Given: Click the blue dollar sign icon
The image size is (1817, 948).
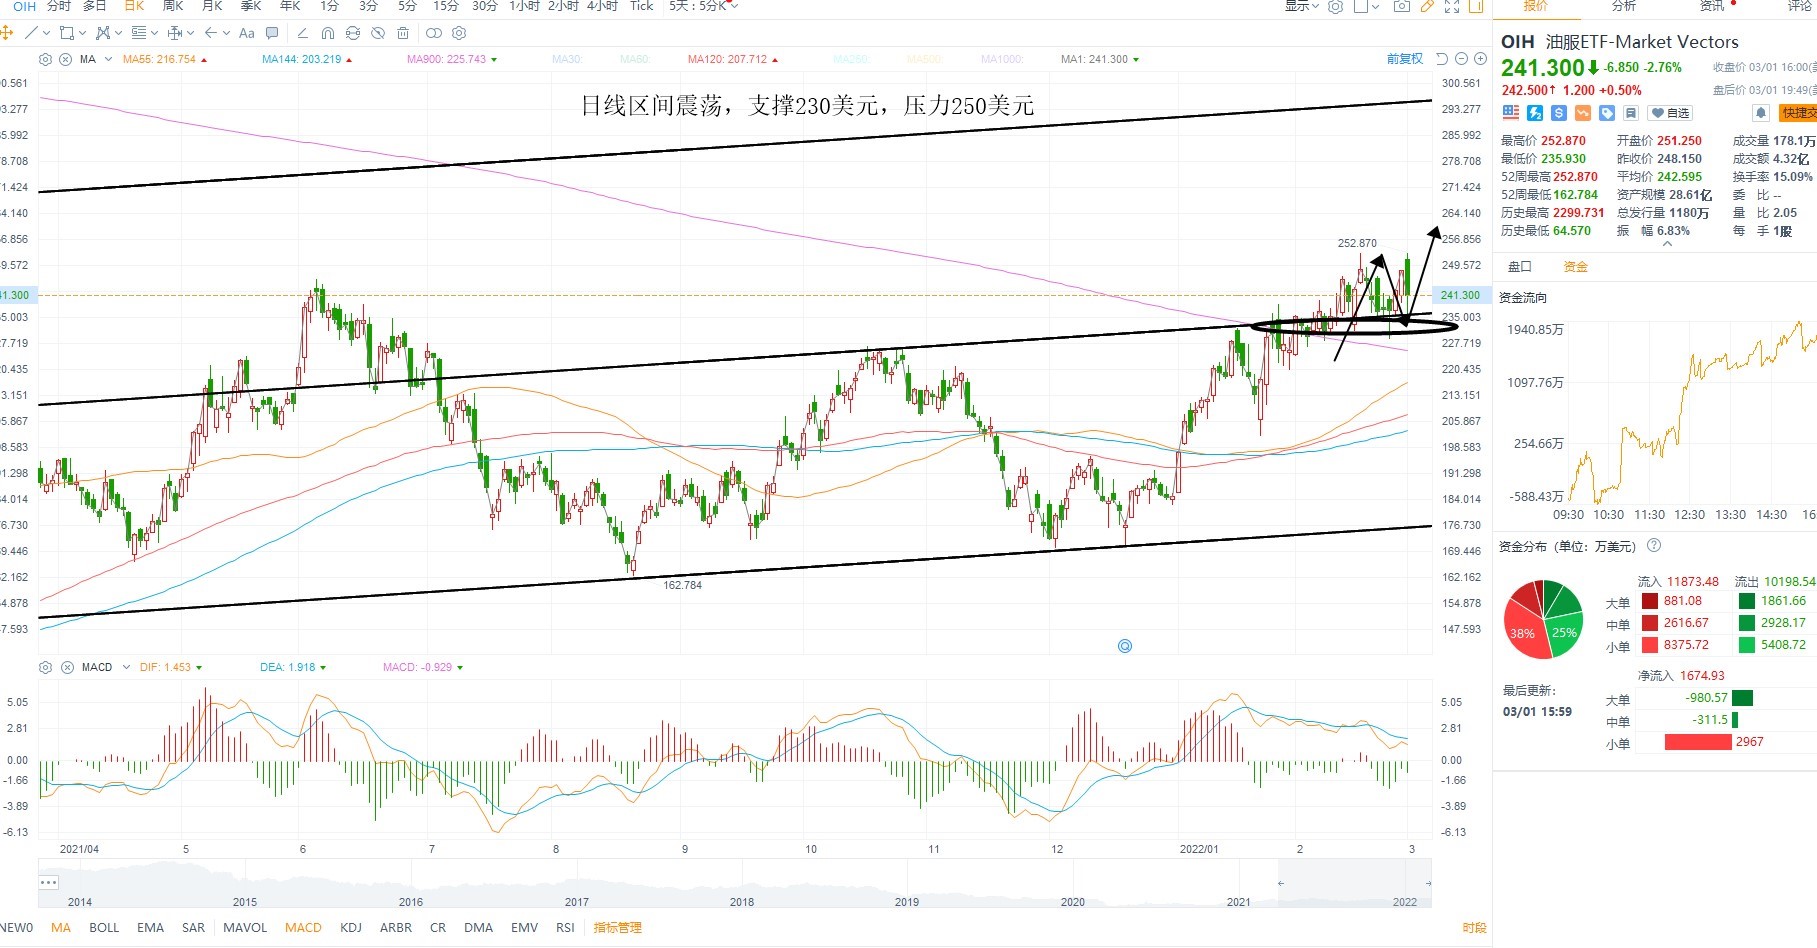Looking at the screenshot, I should click(1559, 113).
